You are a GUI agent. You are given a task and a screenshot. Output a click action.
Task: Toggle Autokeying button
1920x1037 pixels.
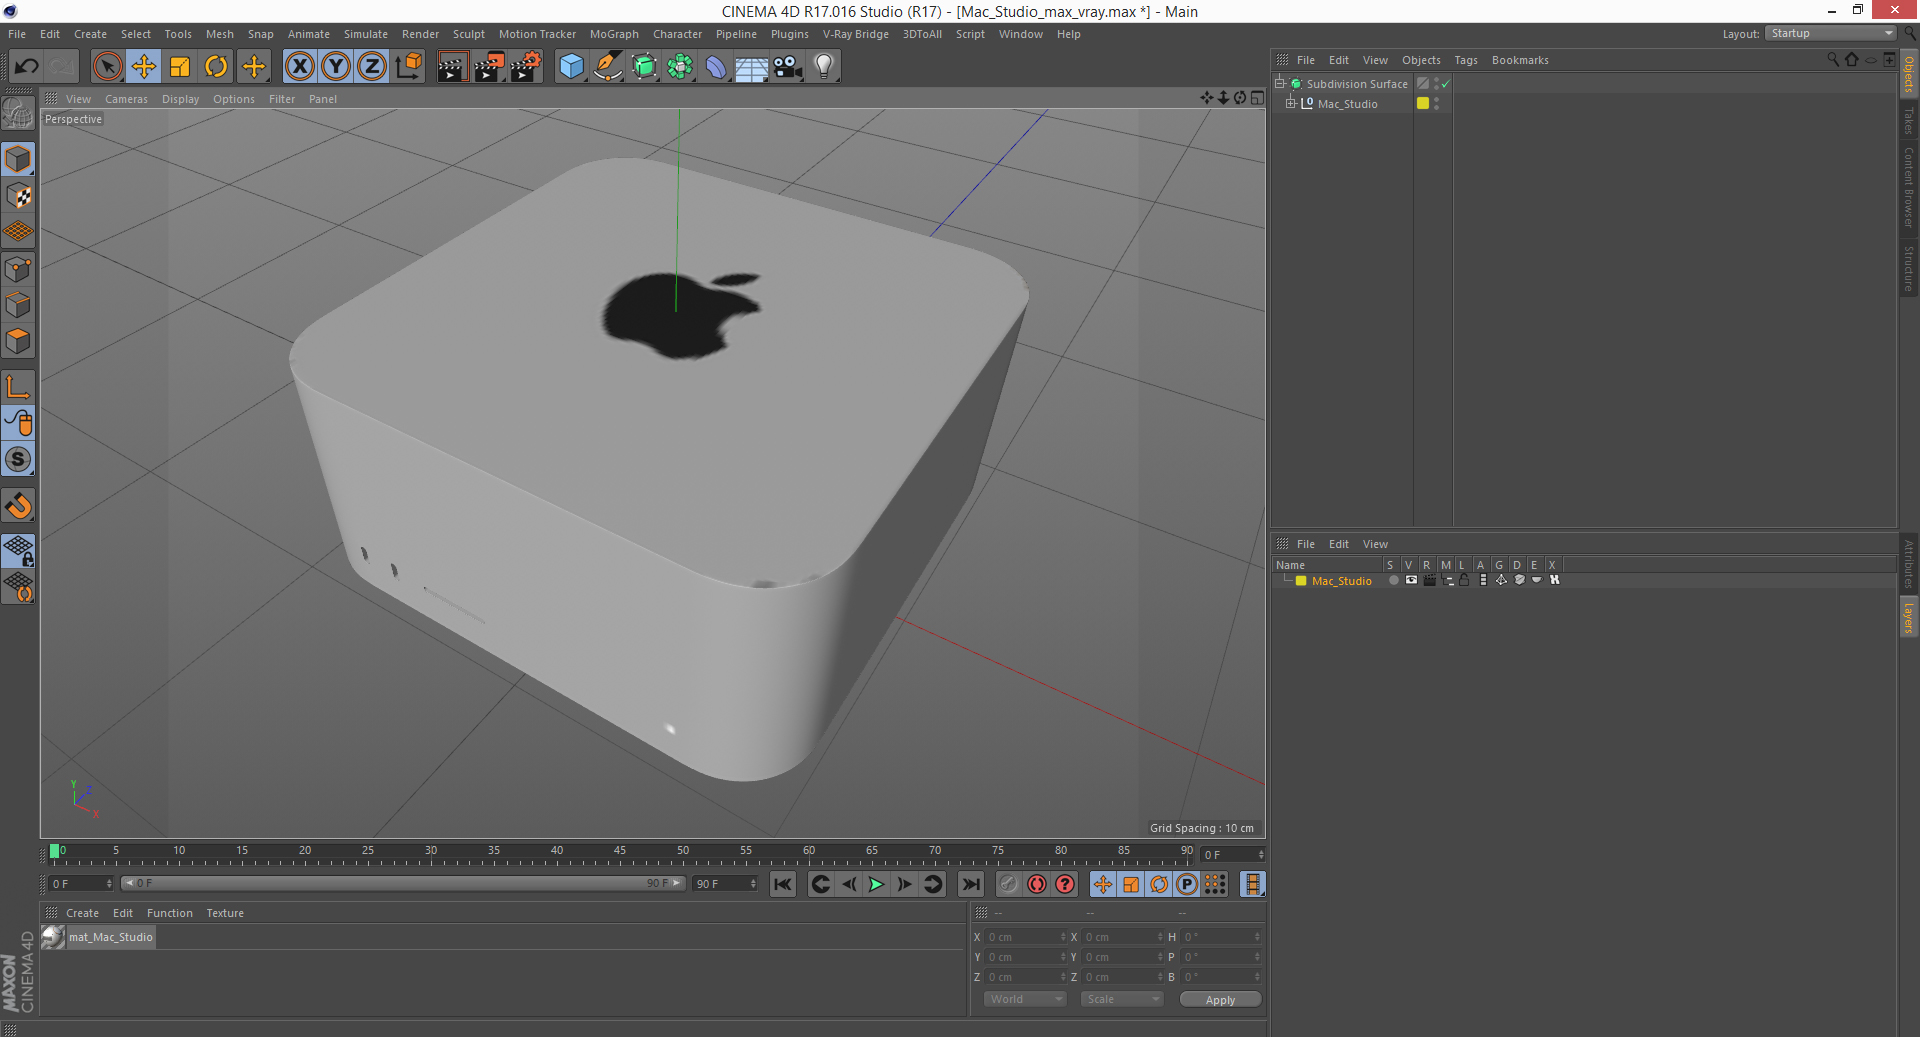click(x=1037, y=884)
